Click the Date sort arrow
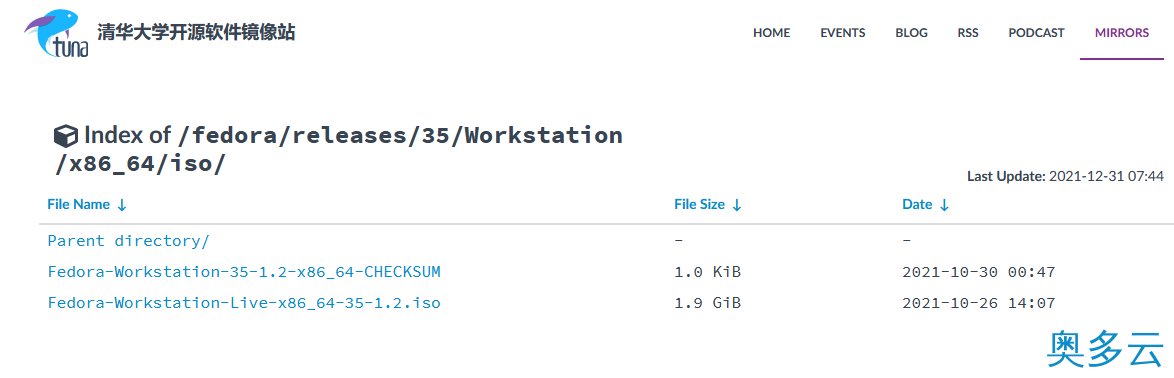 [x=944, y=205]
